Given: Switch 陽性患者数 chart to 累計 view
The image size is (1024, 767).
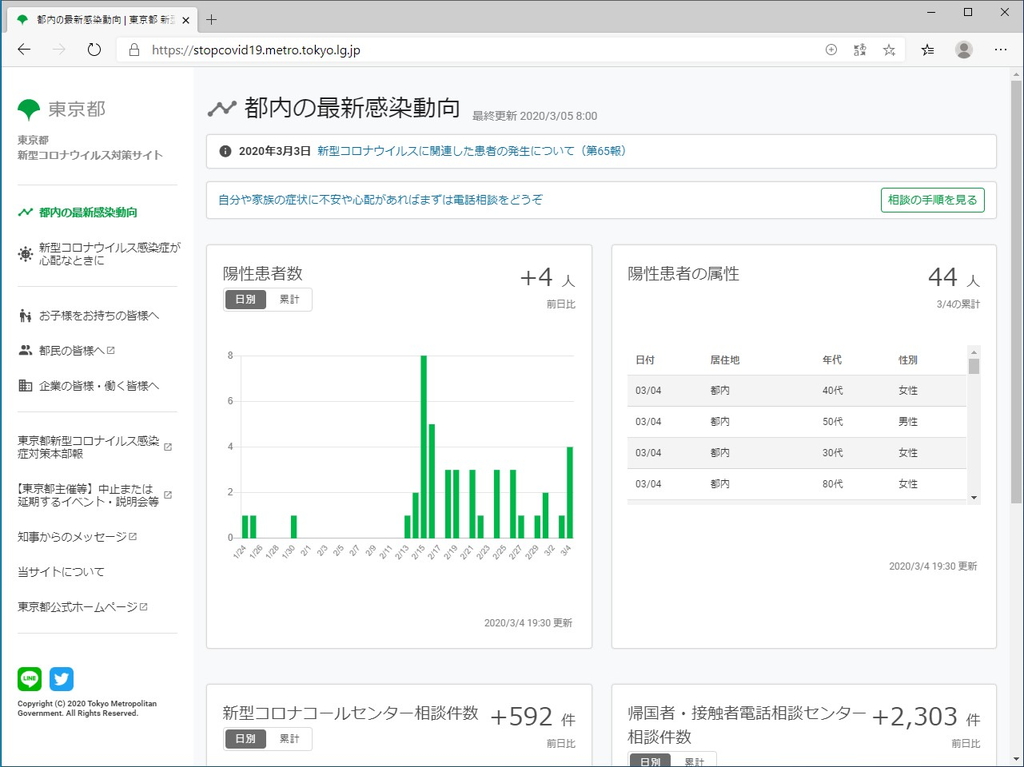Looking at the screenshot, I should (x=290, y=299).
